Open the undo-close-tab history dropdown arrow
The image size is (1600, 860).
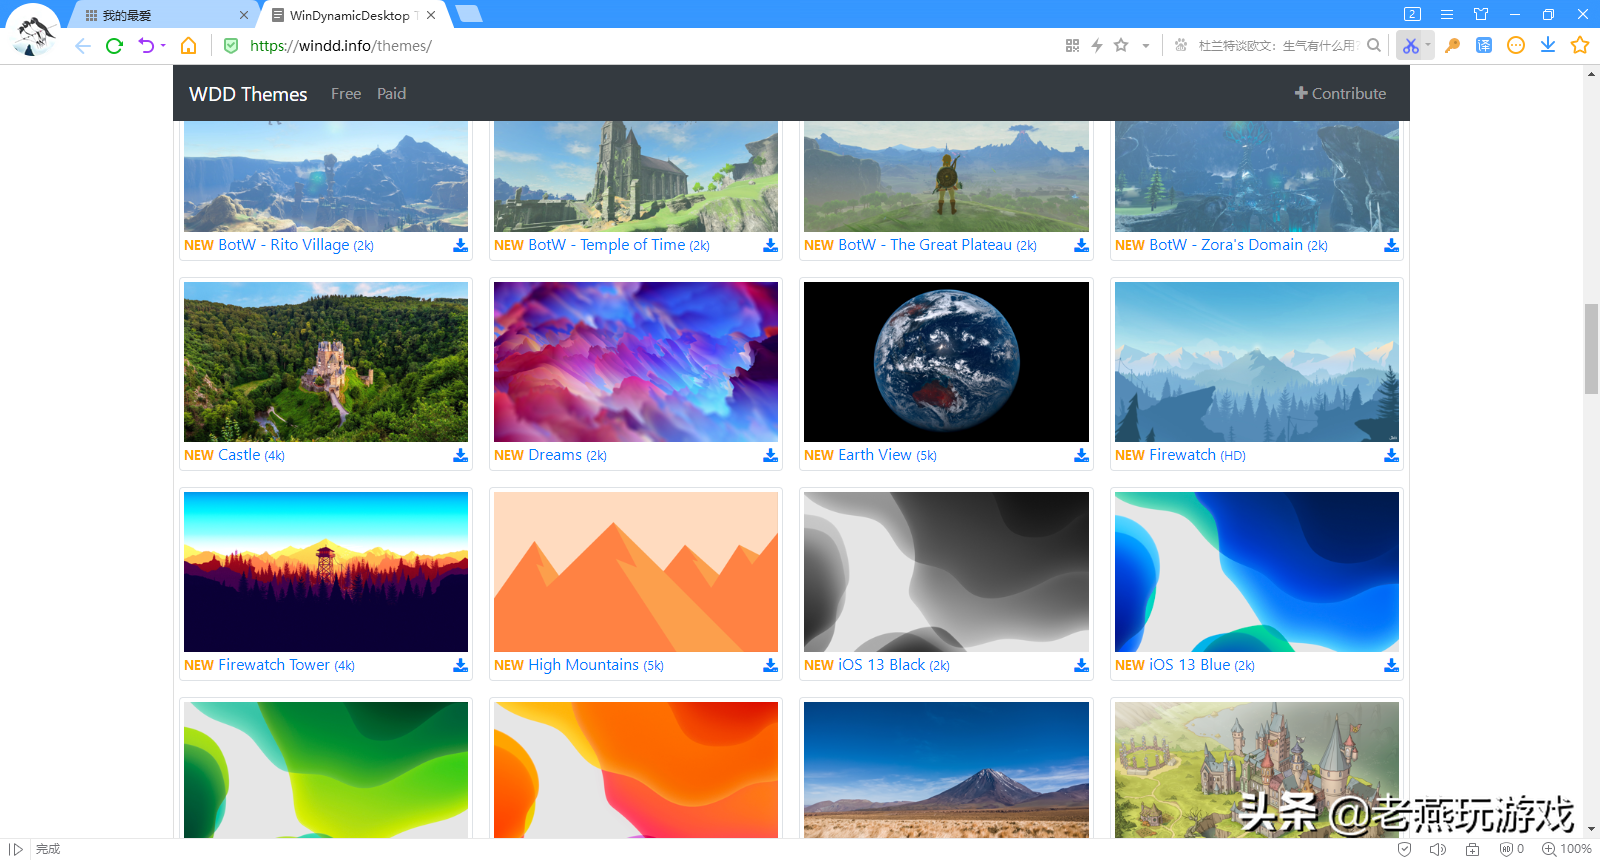click(163, 46)
